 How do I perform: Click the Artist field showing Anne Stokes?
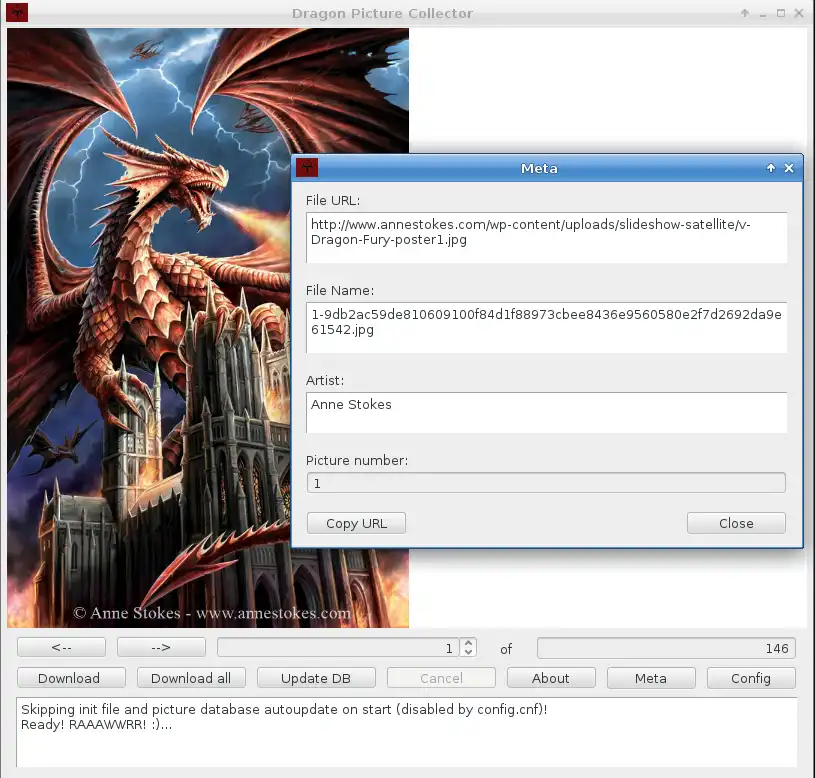point(546,413)
